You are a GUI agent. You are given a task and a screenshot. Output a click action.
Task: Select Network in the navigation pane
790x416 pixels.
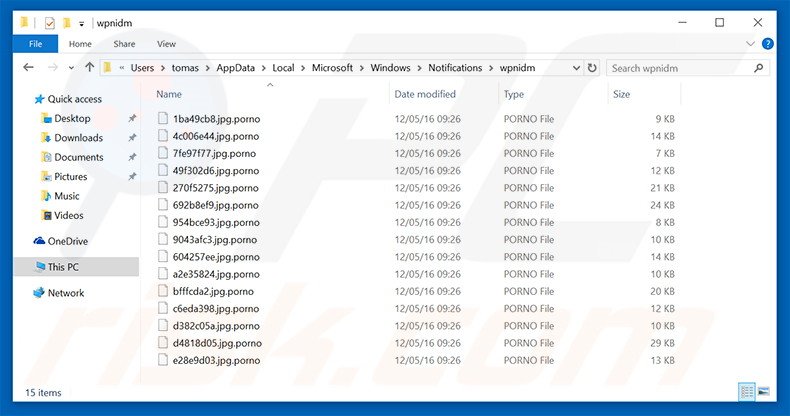tap(58, 293)
